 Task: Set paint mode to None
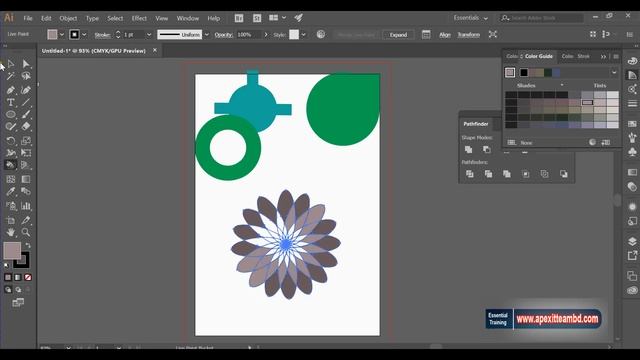(28, 278)
